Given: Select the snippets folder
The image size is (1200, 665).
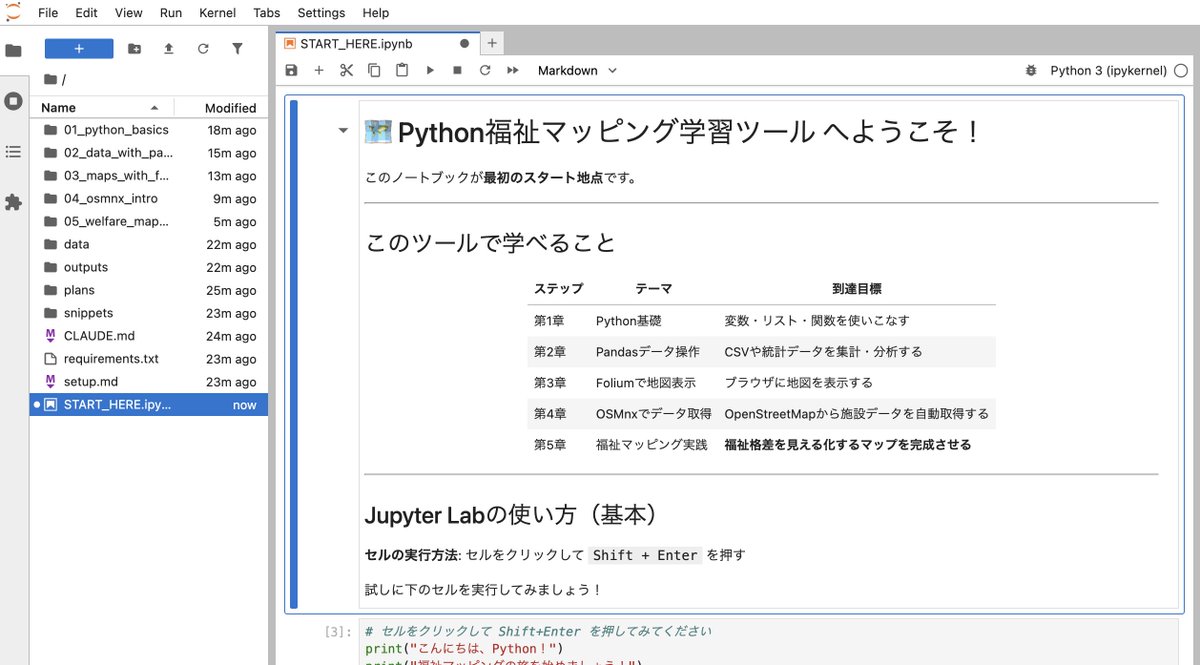Looking at the screenshot, I should pyautogui.click(x=149, y=314).
